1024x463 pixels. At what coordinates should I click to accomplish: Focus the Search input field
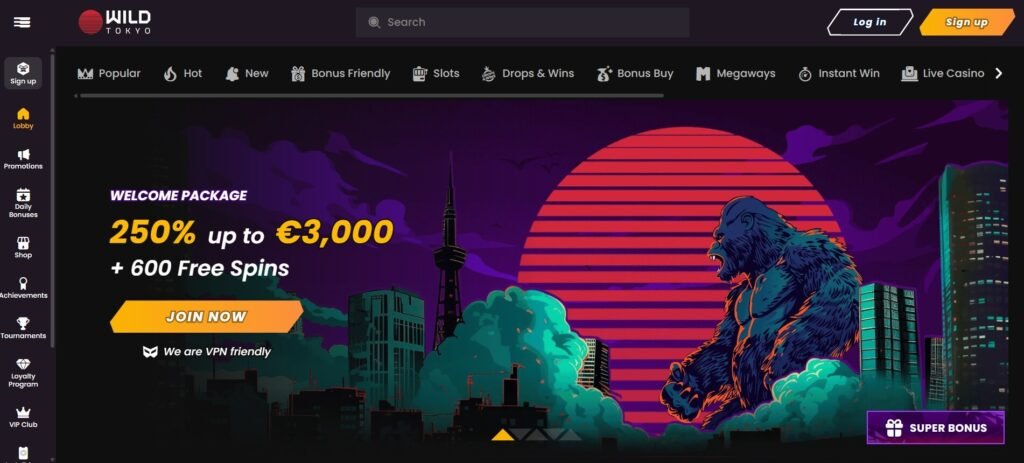point(522,22)
